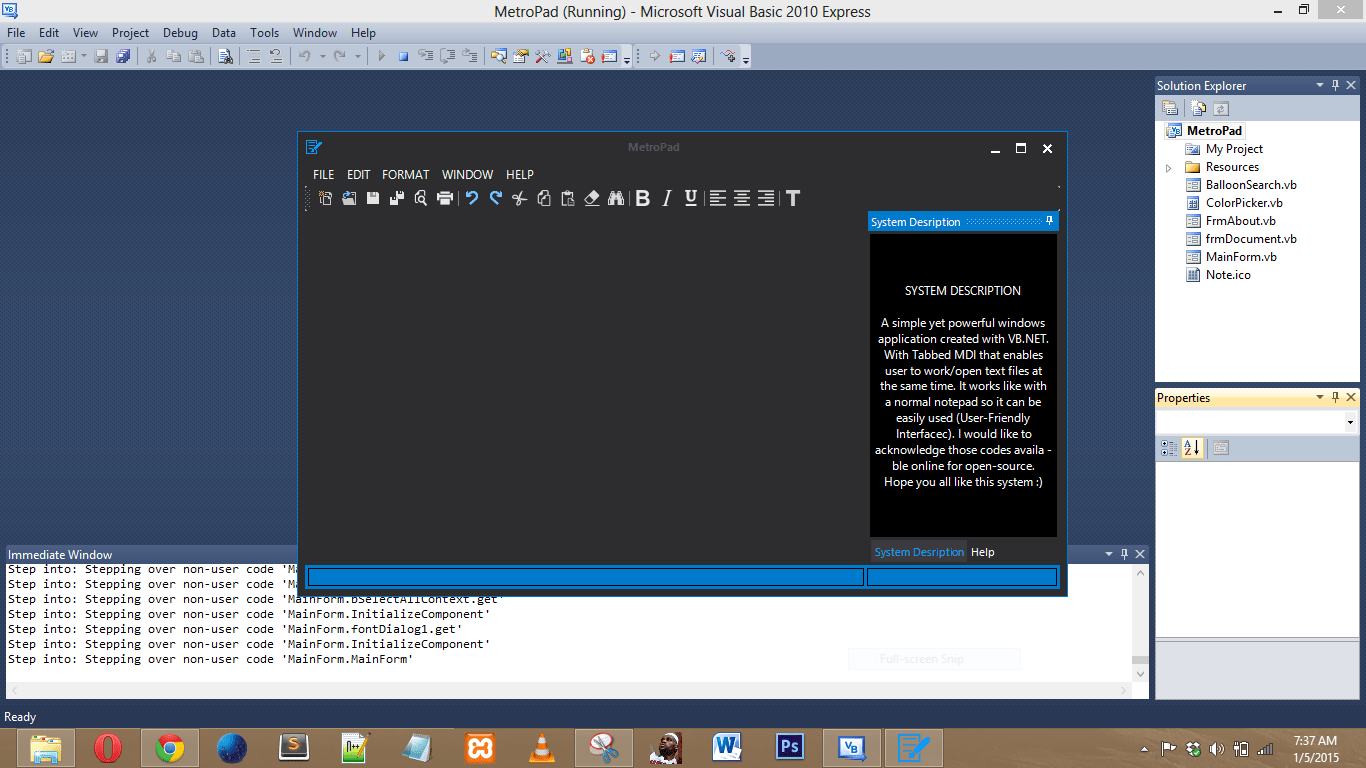Click Immediate Window vertical scrollbar down arrow
The width and height of the screenshot is (1366, 768).
point(1140,675)
